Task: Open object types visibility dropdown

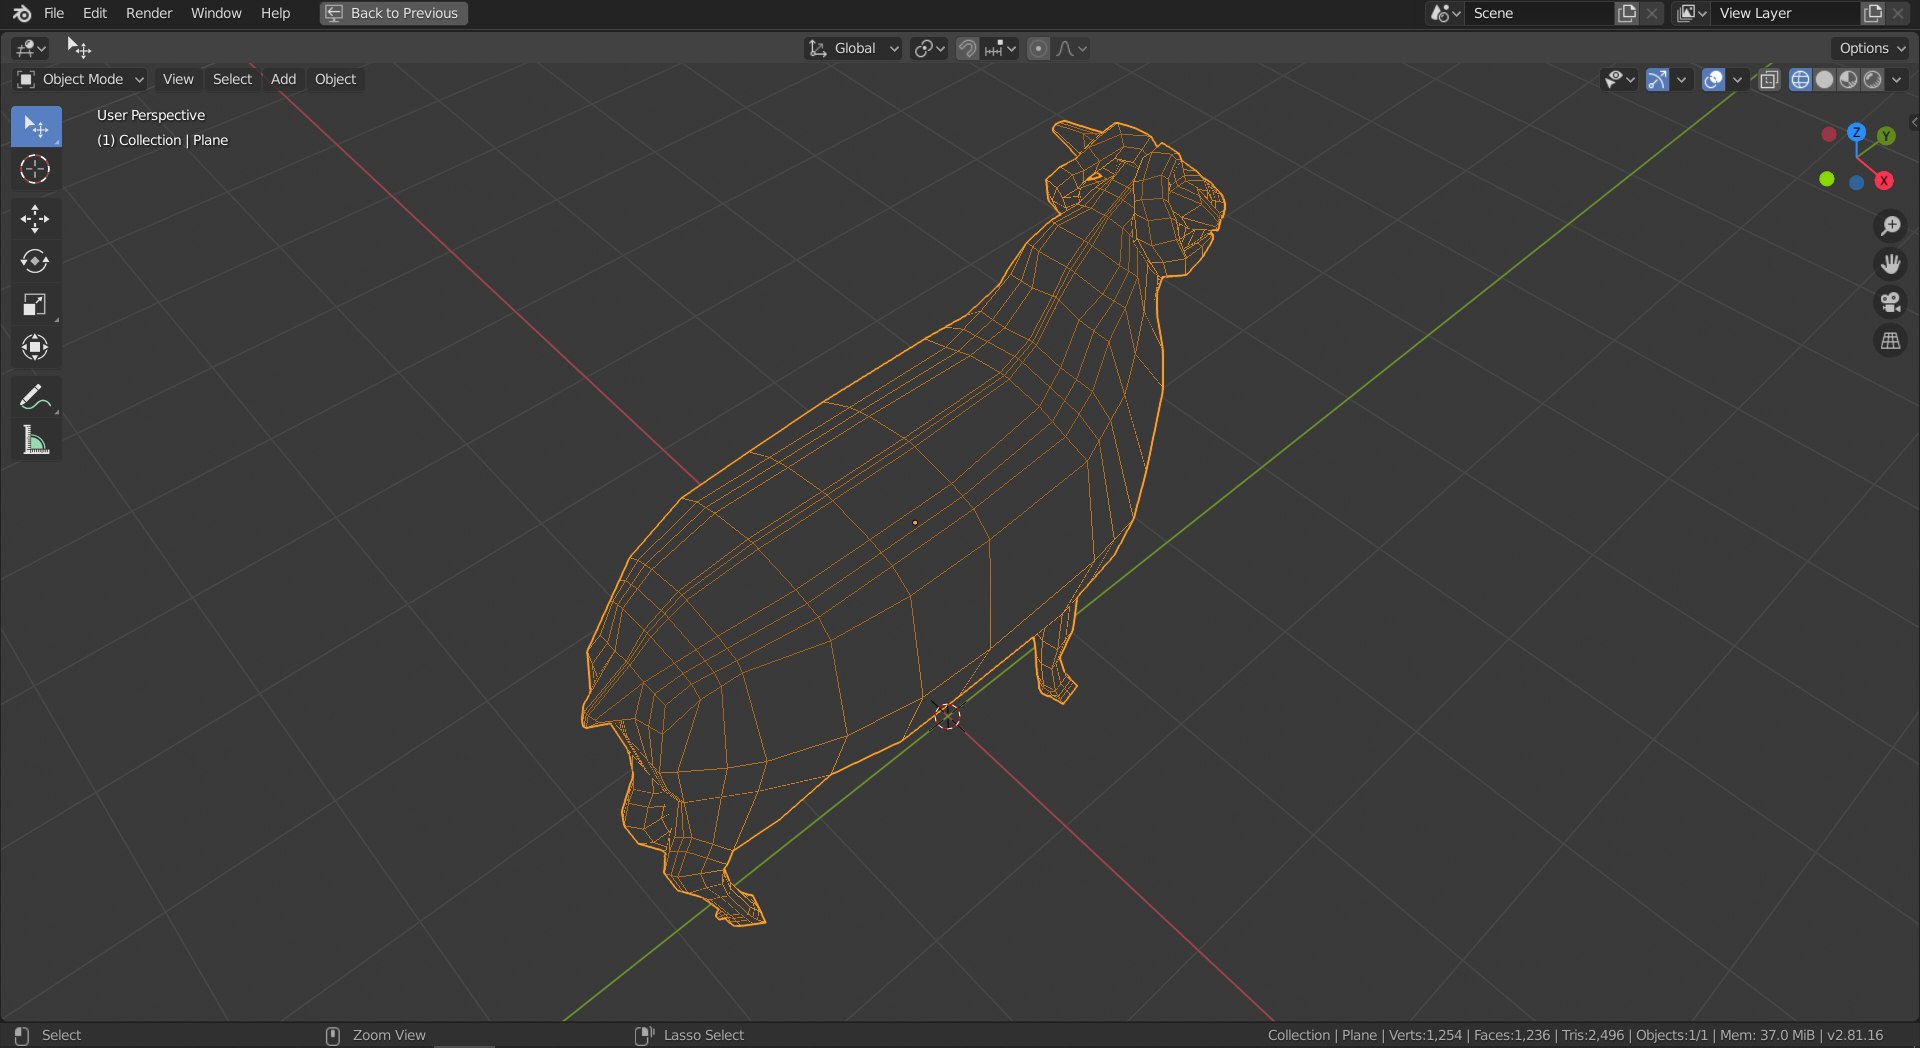Action: [1619, 79]
